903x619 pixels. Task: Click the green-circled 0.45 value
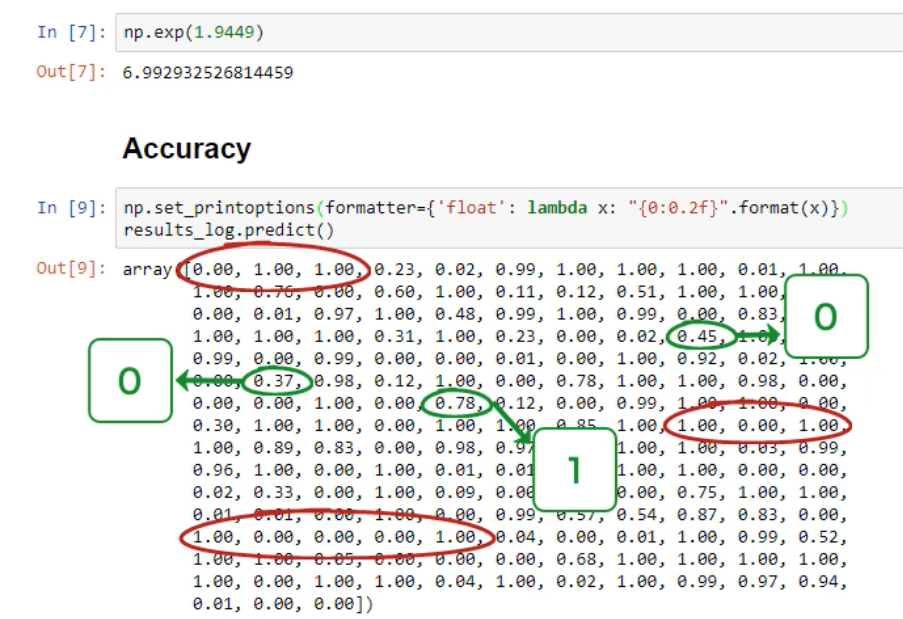coord(701,334)
